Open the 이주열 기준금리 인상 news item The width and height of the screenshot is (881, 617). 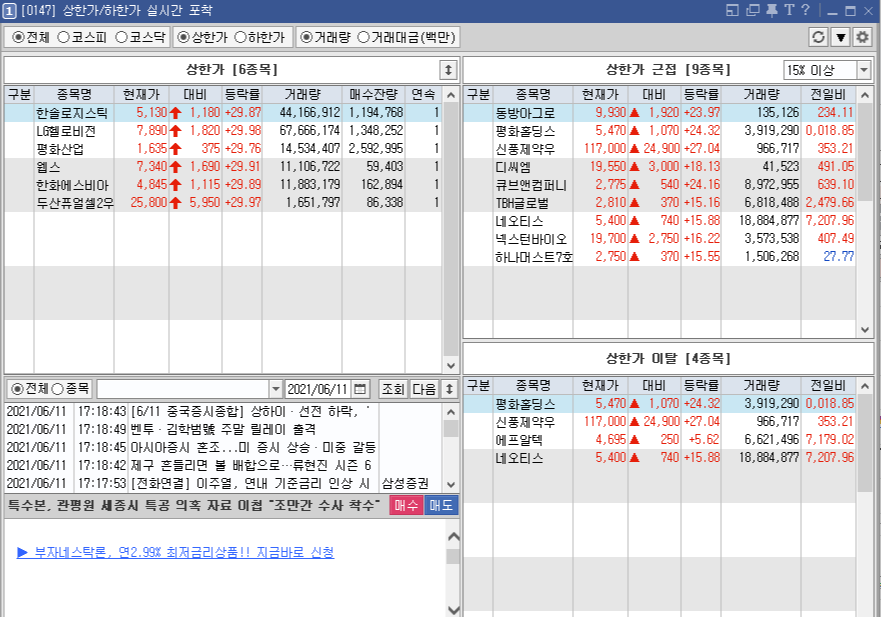pos(224,483)
